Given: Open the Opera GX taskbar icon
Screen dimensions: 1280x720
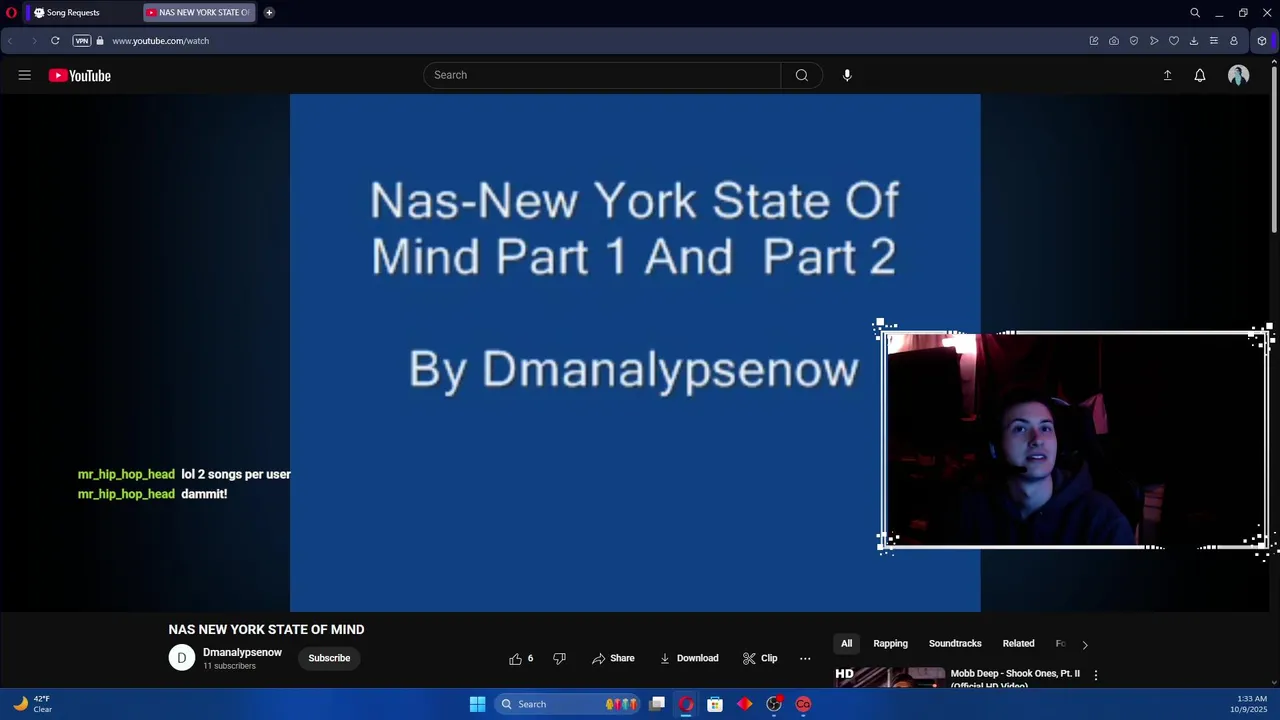Looking at the screenshot, I should (x=686, y=704).
